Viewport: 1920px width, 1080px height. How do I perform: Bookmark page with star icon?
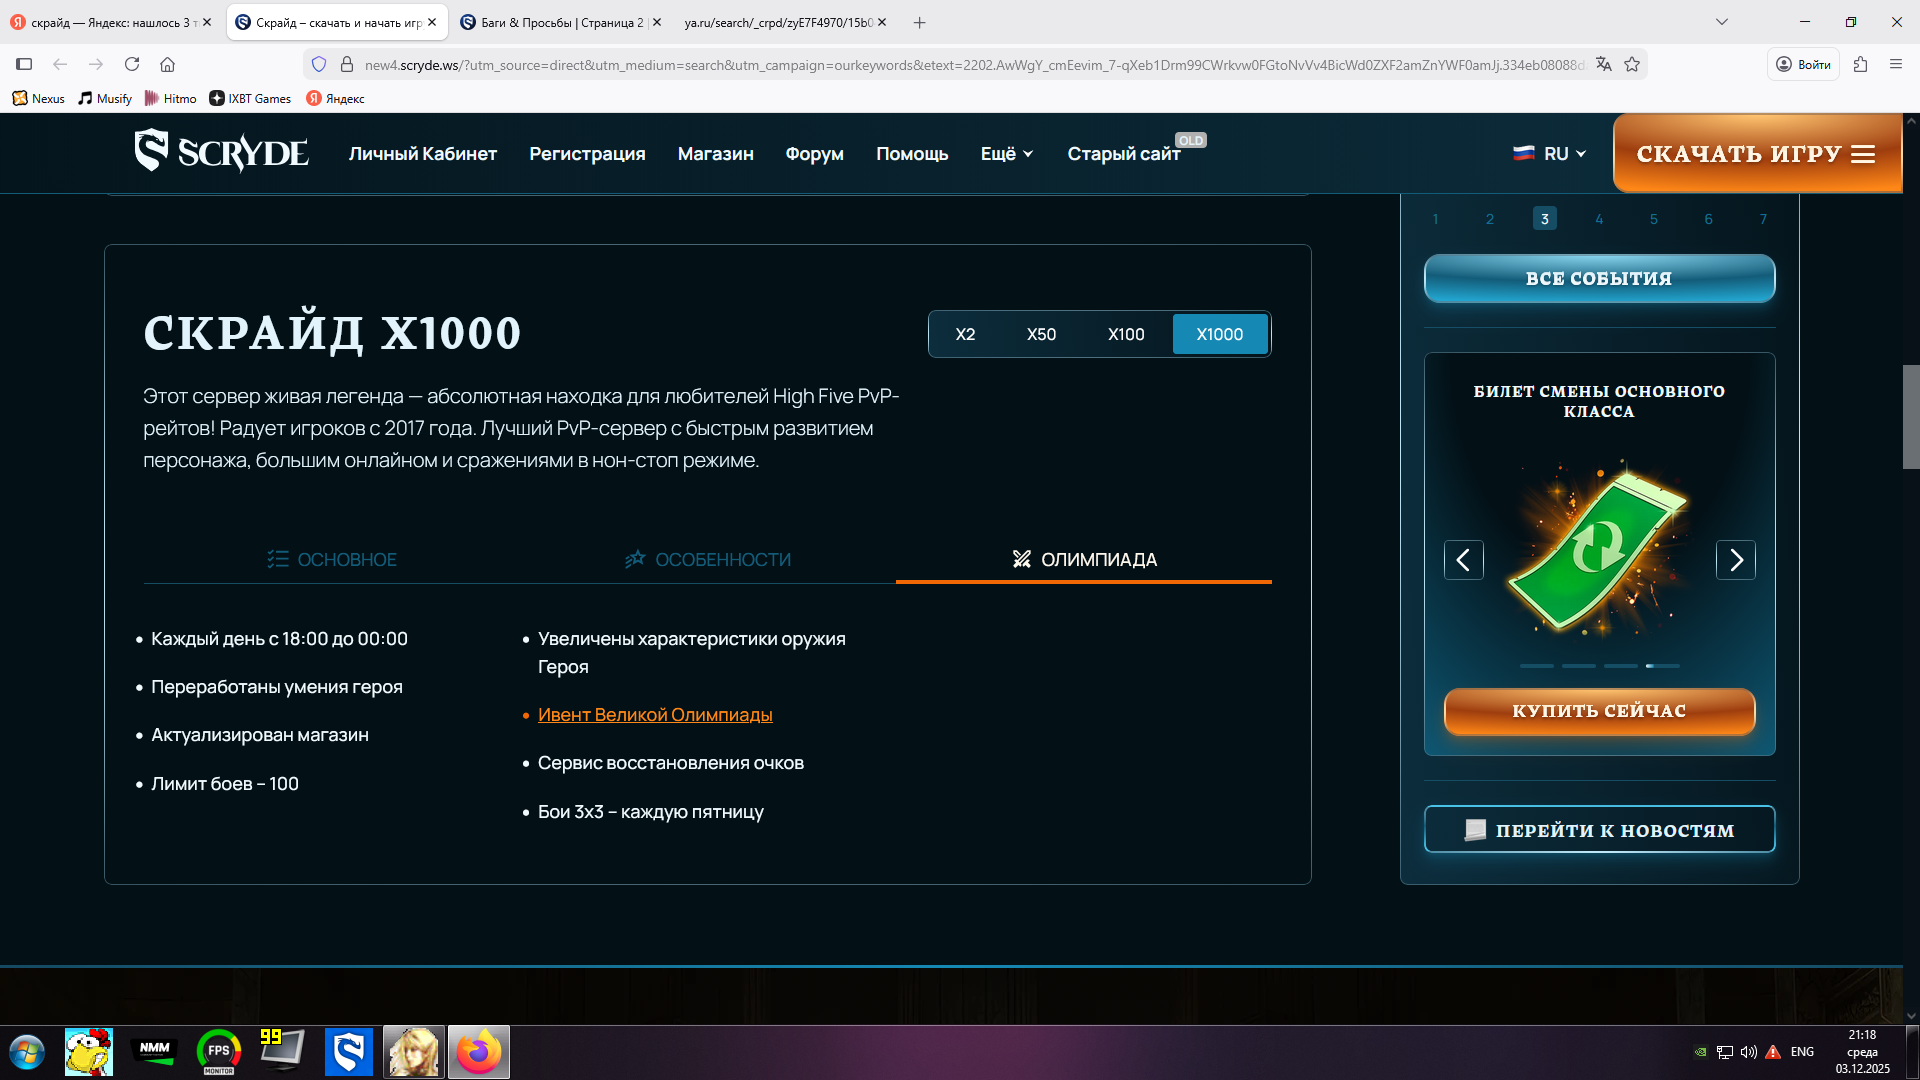pos(1632,64)
